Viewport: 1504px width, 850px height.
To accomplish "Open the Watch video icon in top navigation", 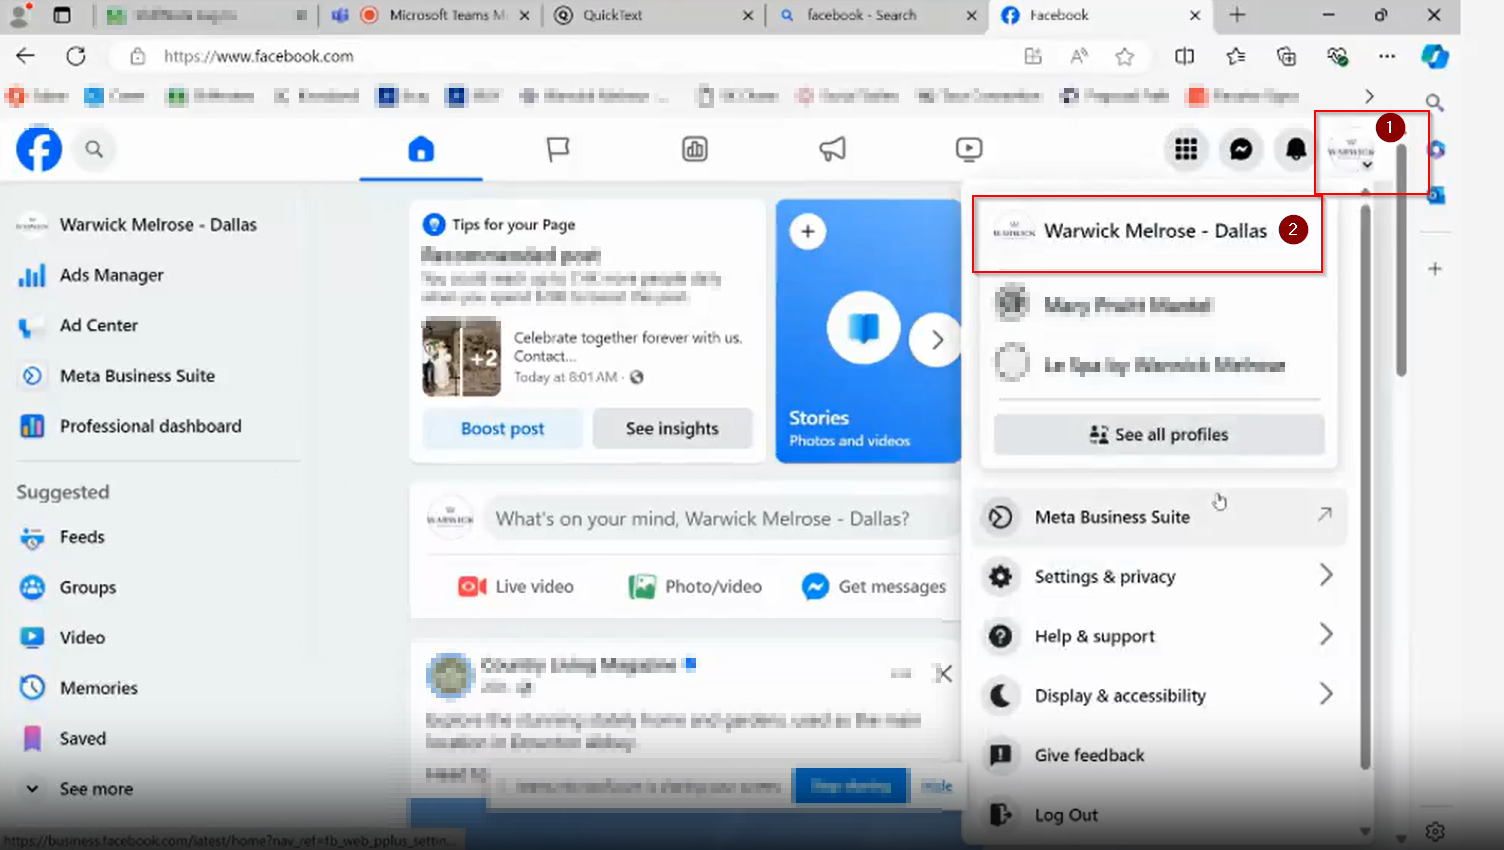I will [x=968, y=149].
